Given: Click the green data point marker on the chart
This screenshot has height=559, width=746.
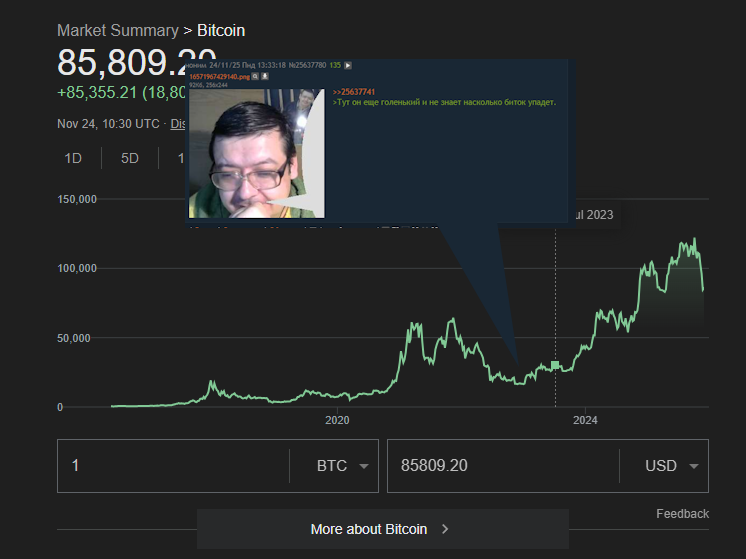Looking at the screenshot, I should [555, 365].
